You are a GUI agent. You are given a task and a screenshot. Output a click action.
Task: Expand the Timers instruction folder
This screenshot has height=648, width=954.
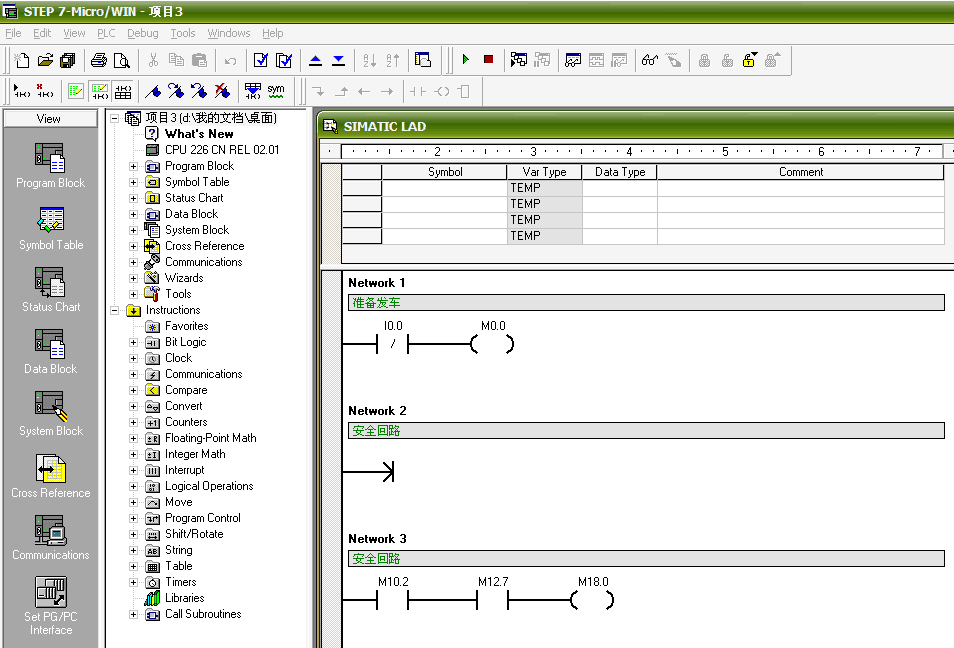coord(134,582)
